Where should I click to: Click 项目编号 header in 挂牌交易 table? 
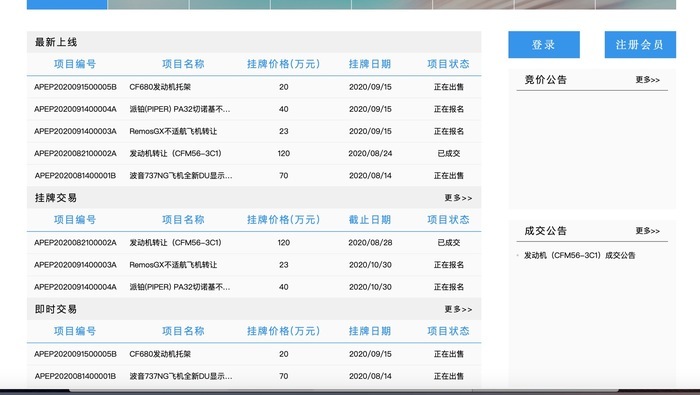(x=75, y=220)
